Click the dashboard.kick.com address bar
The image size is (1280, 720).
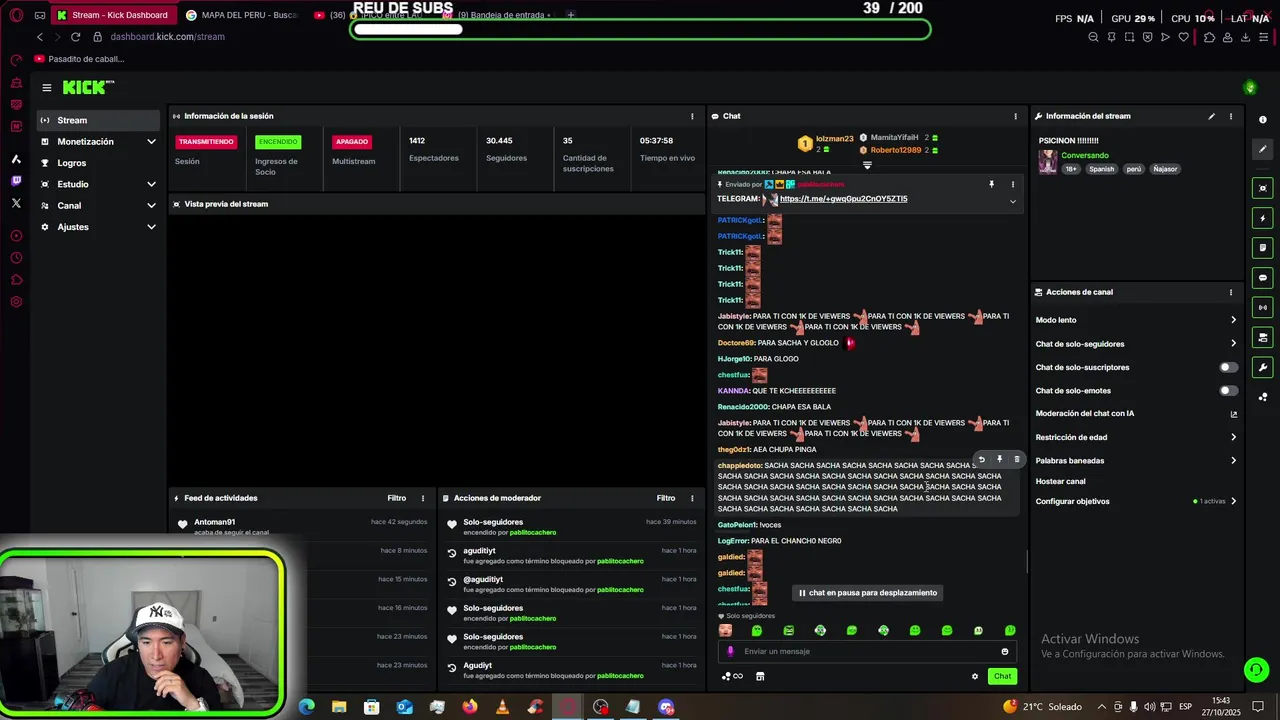167,37
